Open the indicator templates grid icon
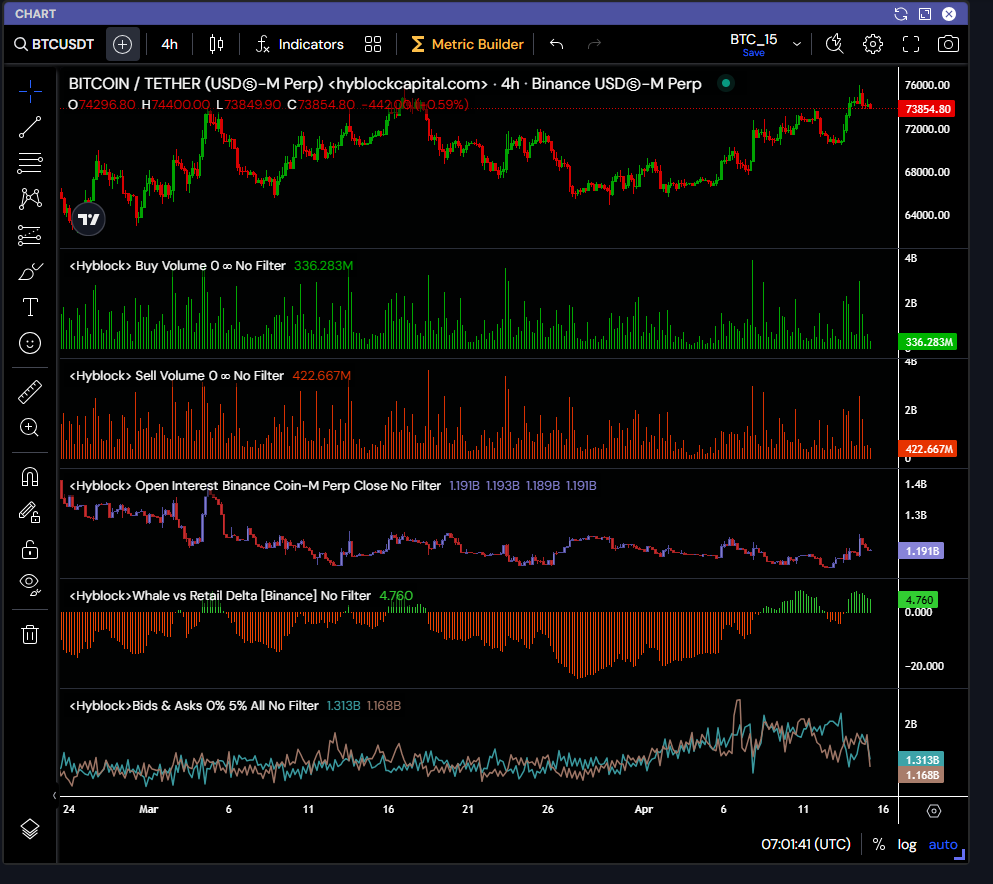 [x=373, y=44]
